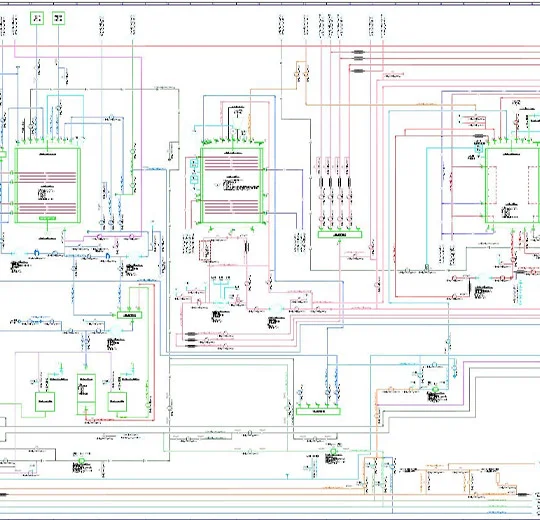The image size is (540, 520).
Task: Select the tall middle green tank among three
Action: point(86,394)
